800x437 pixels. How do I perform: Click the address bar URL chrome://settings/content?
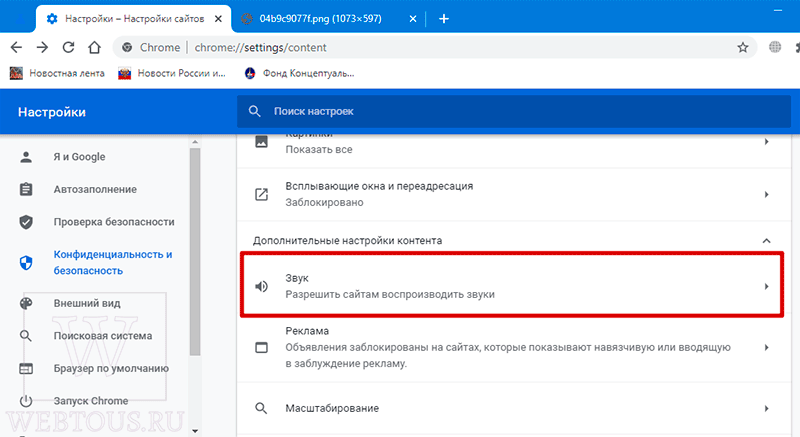click(x=260, y=47)
